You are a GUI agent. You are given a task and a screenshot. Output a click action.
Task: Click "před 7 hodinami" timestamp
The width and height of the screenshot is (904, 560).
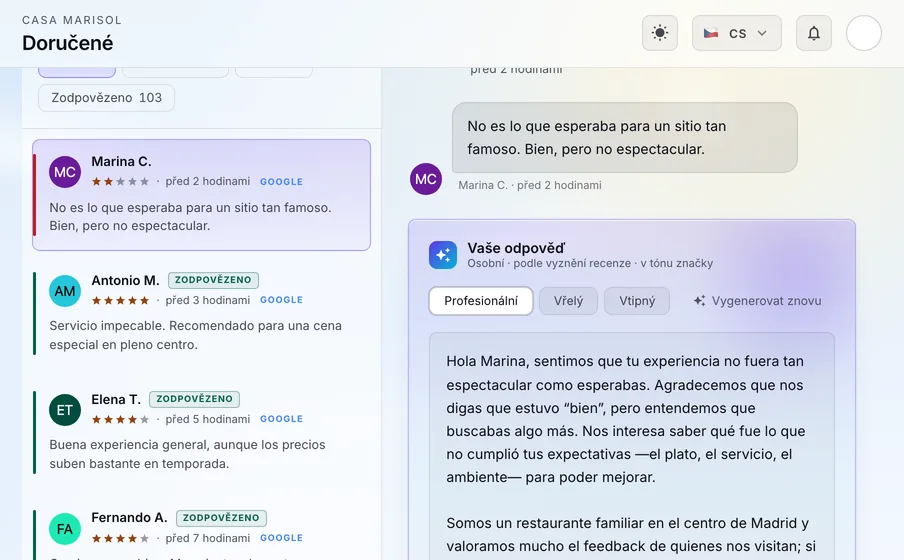pyautogui.click(x=208, y=538)
